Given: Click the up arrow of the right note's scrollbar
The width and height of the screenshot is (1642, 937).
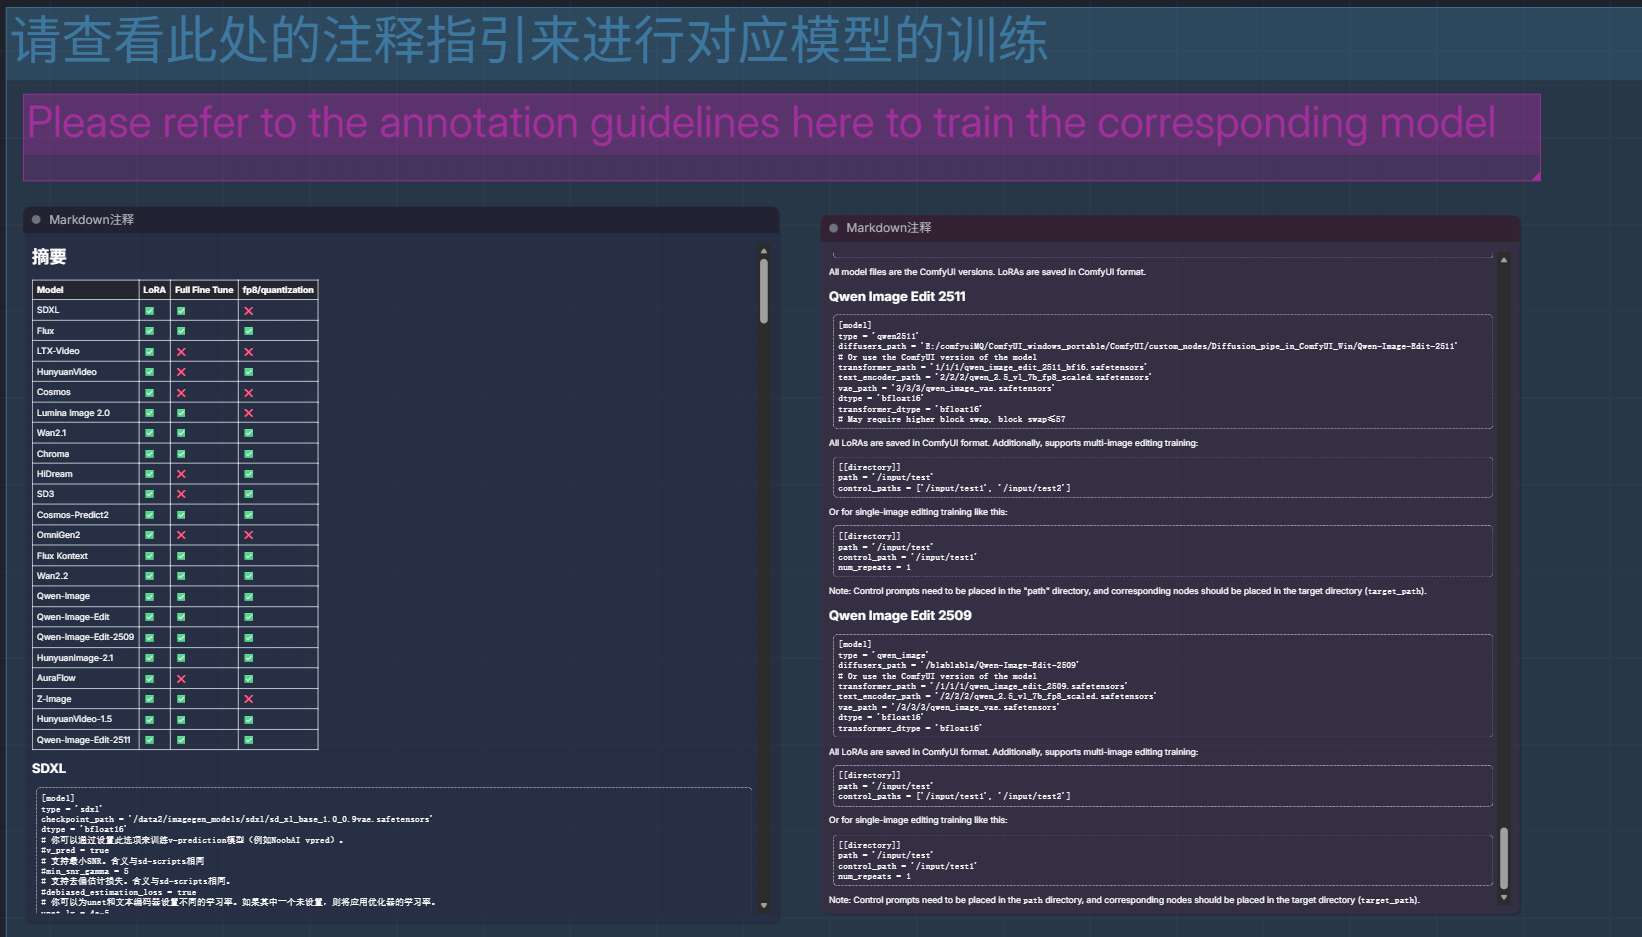Looking at the screenshot, I should pos(1503,260).
